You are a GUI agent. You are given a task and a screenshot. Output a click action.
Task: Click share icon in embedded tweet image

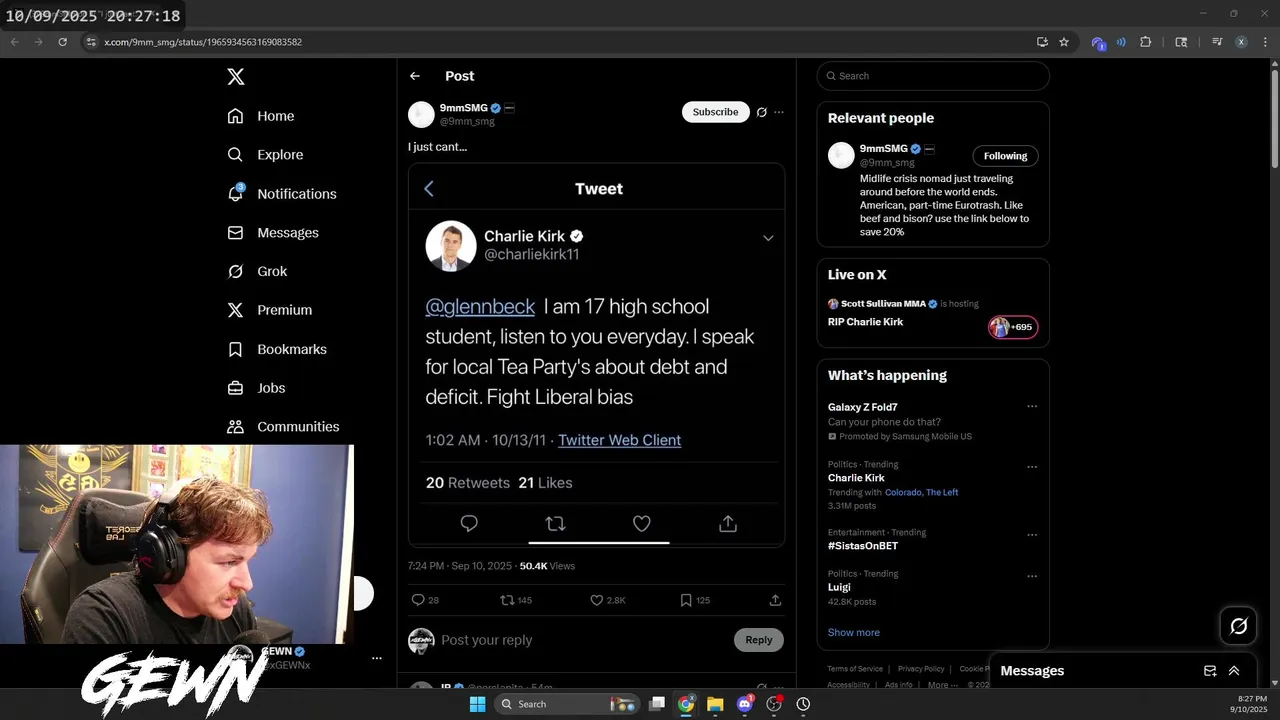click(x=728, y=523)
